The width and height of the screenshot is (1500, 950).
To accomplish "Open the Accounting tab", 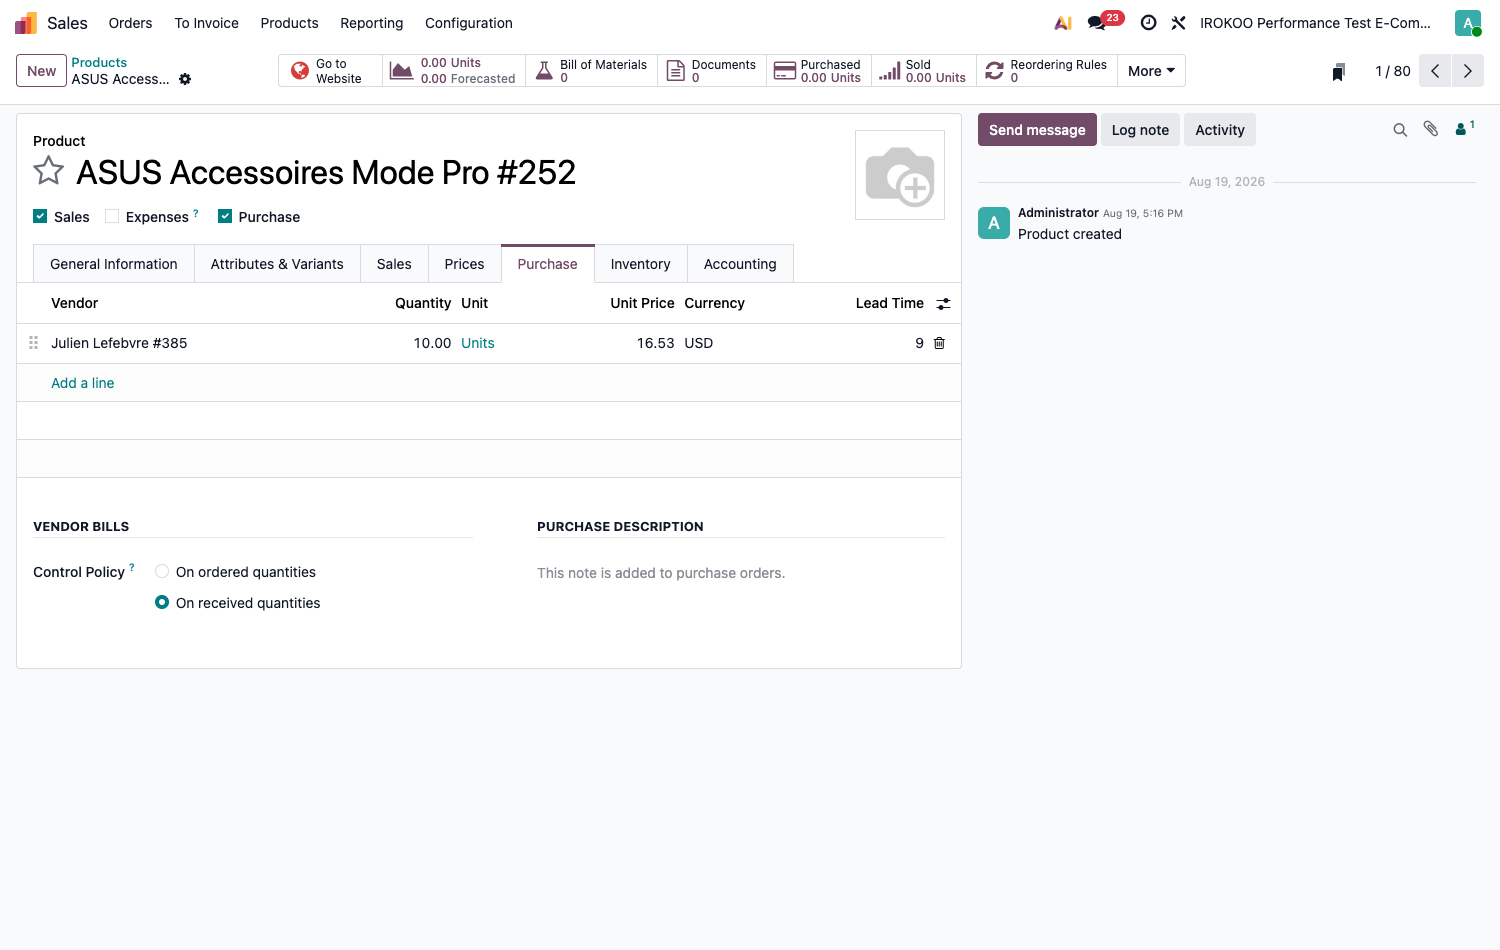I will (x=740, y=264).
